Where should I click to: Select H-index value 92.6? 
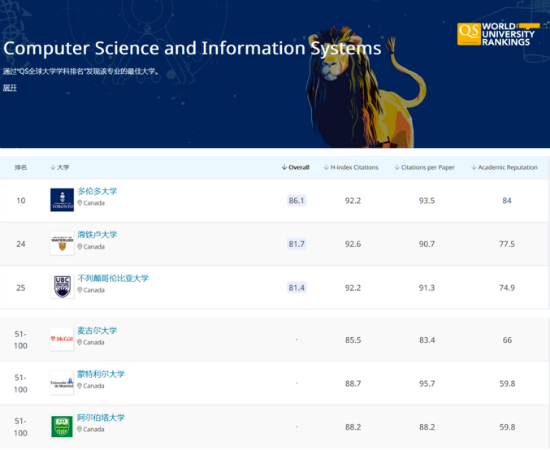353,244
